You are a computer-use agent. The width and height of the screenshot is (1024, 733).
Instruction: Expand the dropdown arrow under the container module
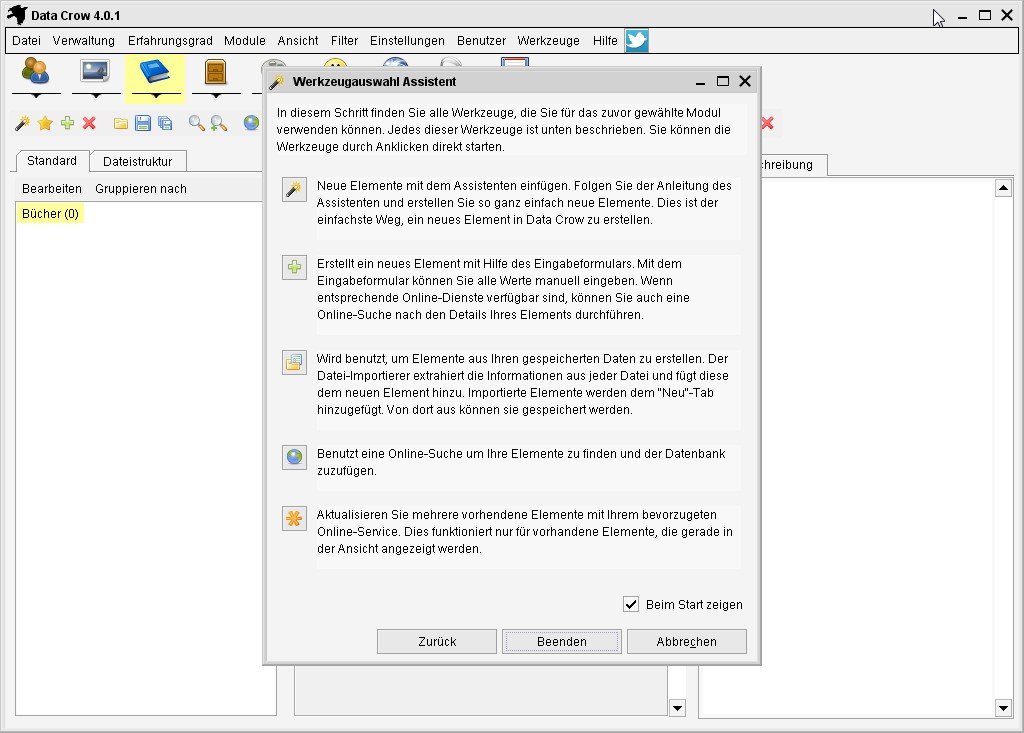click(215, 96)
